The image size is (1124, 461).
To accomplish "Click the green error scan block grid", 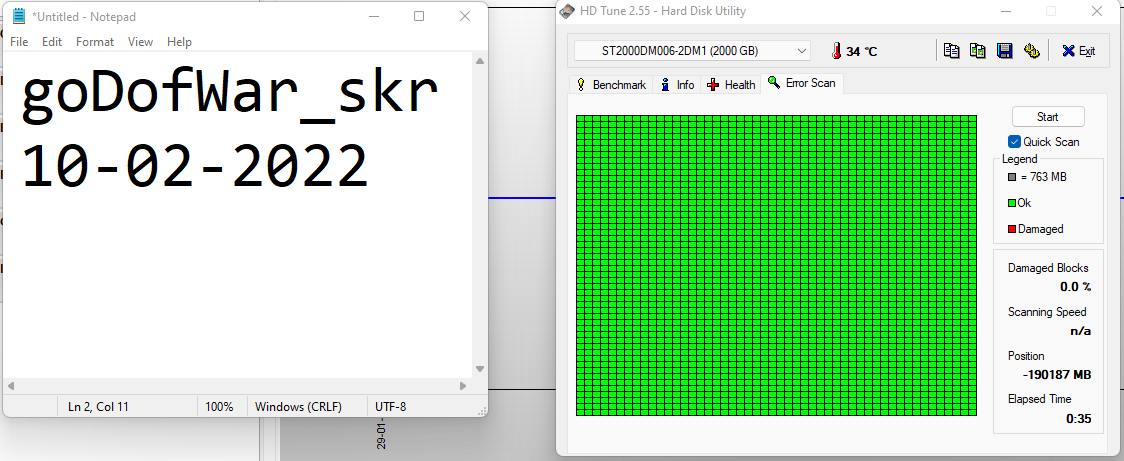I will (x=776, y=265).
